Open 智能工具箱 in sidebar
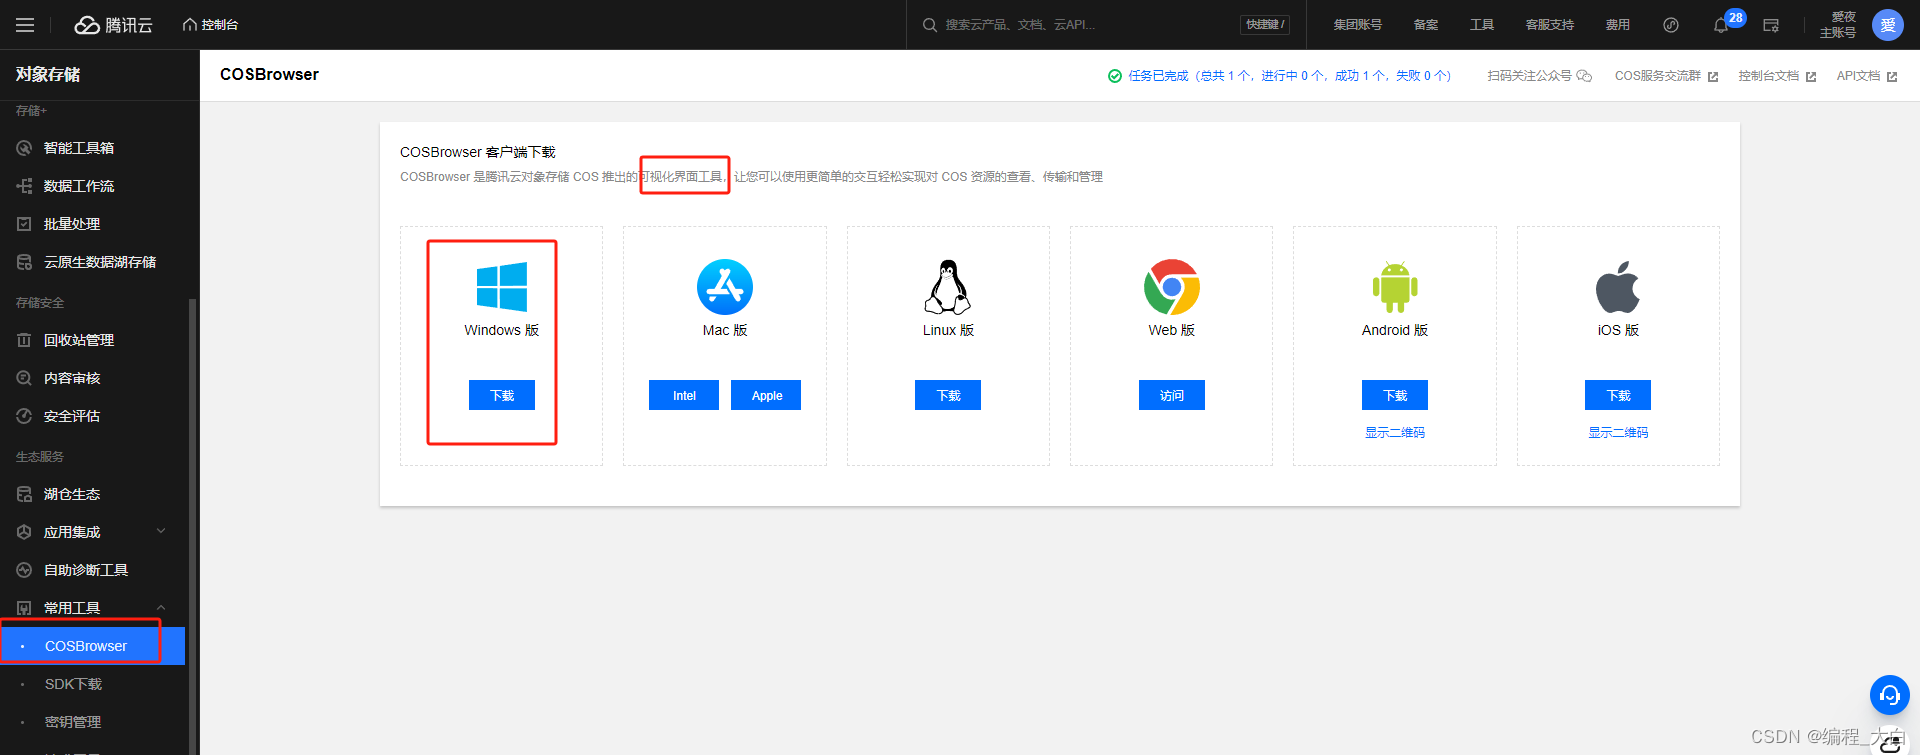The image size is (1920, 755). [x=79, y=148]
